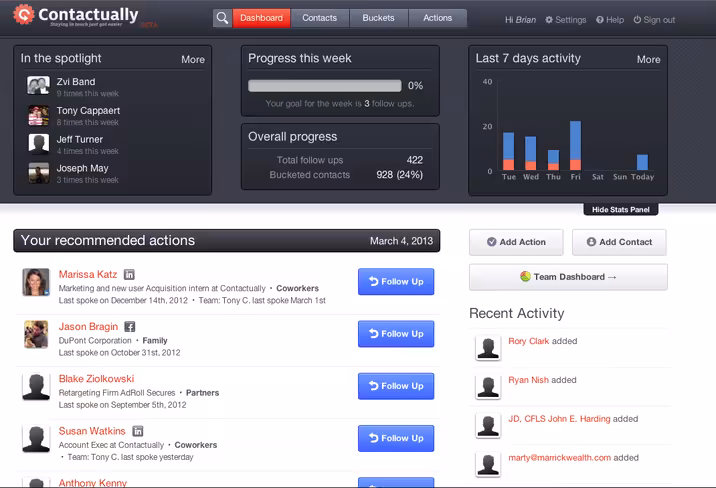Open JD, CFLS John E. Harding link
Image resolution: width=716 pixels, height=488 pixels.
[559, 419]
